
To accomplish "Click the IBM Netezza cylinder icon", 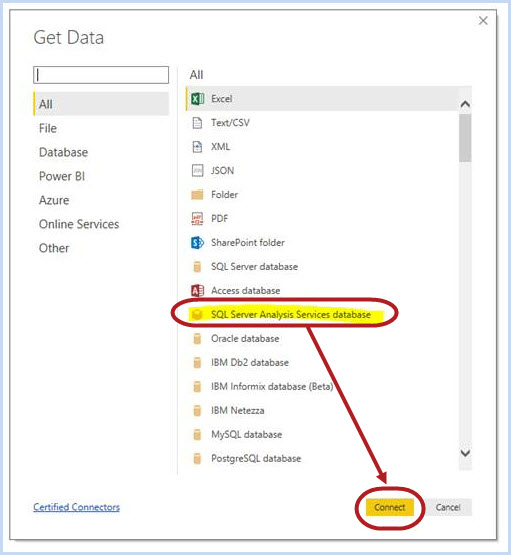I will click(x=197, y=411).
